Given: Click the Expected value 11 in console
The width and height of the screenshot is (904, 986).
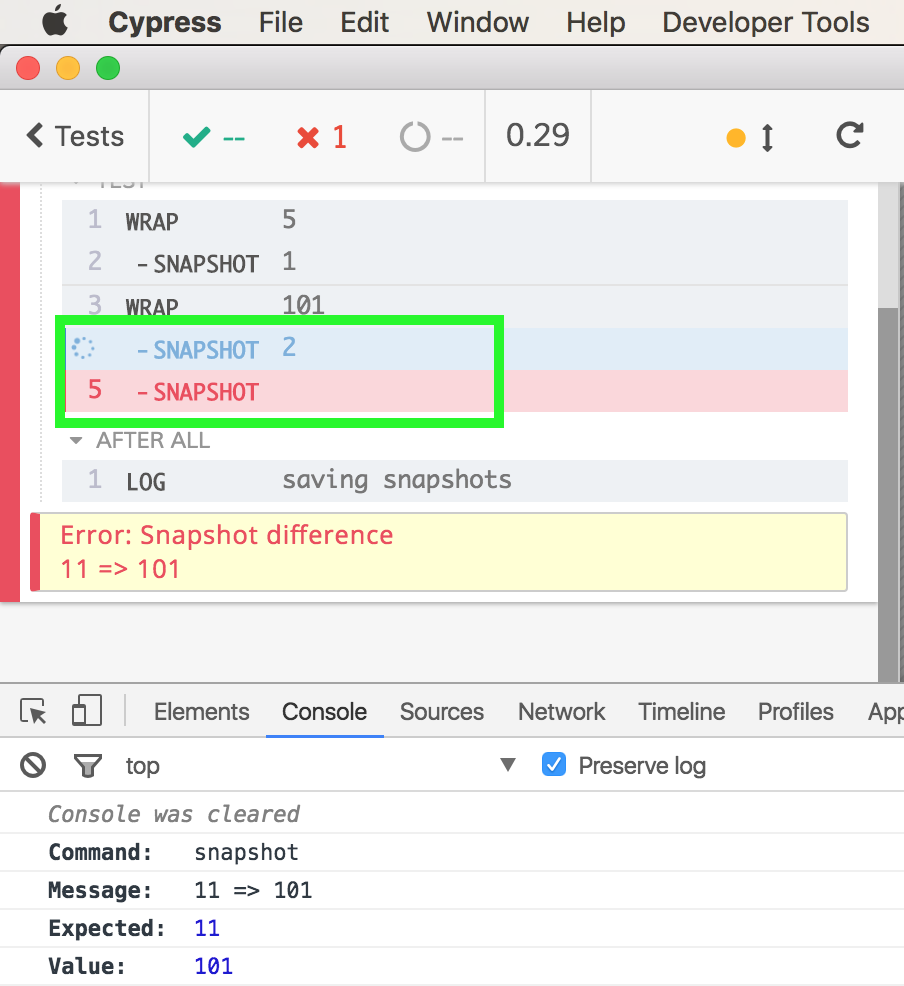Looking at the screenshot, I should (x=207, y=928).
